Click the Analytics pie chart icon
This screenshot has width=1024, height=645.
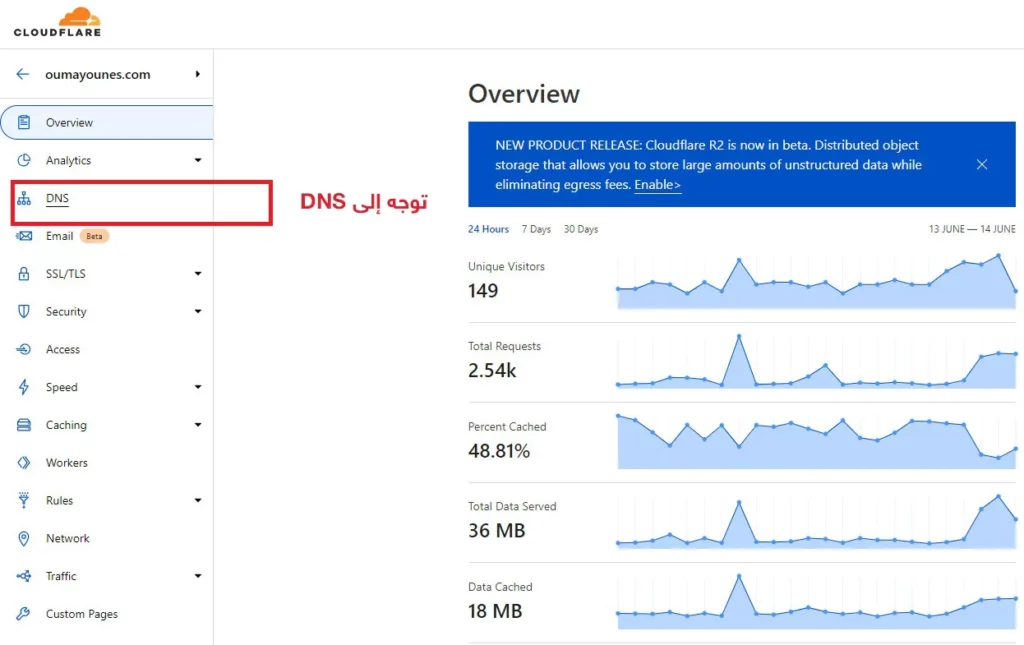click(x=24, y=160)
